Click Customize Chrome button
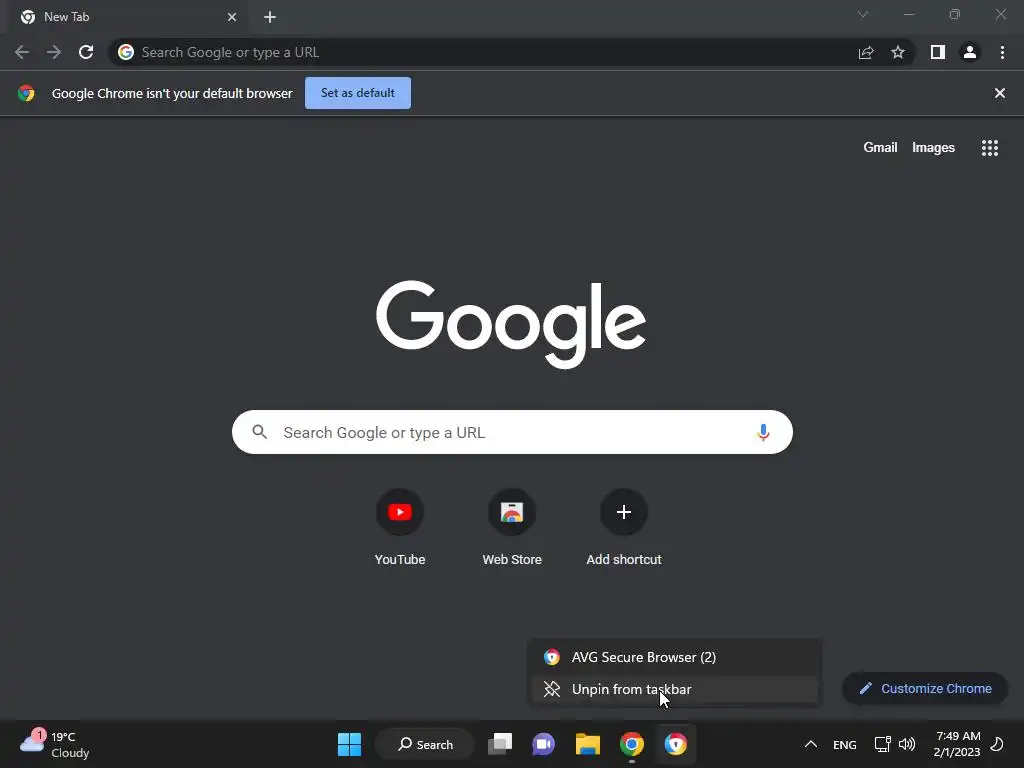1024x768 pixels. coord(925,688)
